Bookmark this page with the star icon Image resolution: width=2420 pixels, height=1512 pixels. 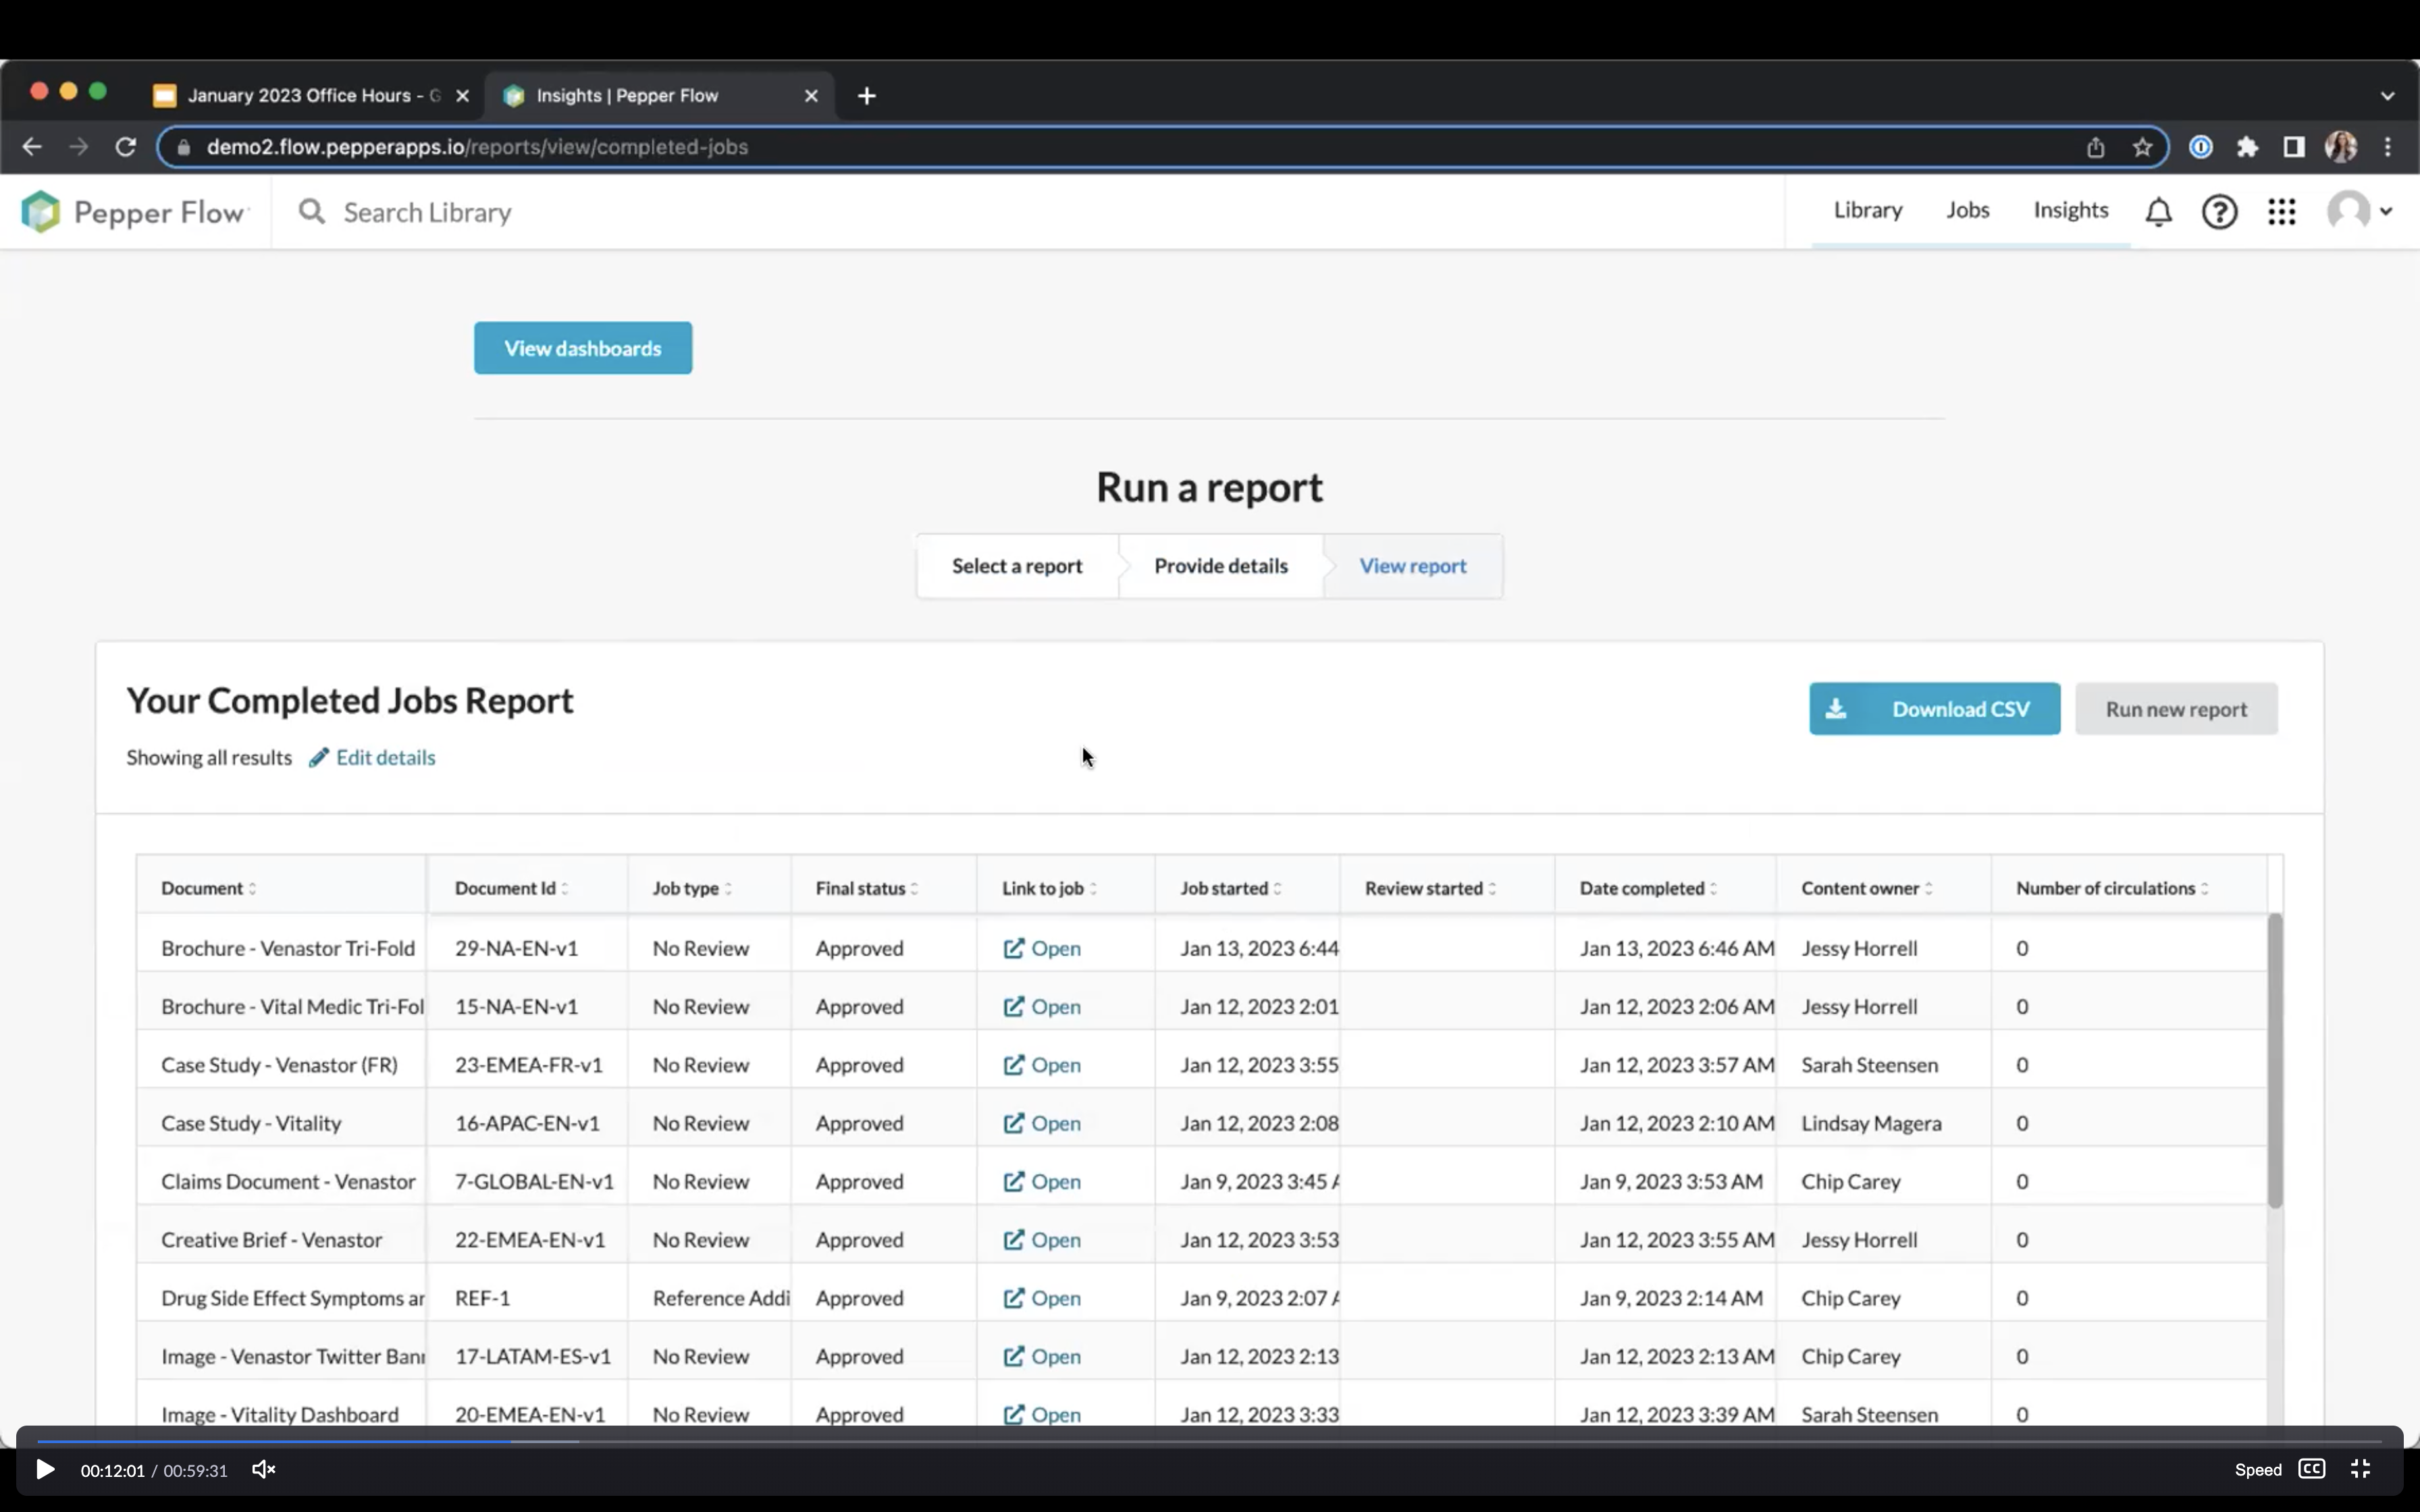click(2141, 147)
